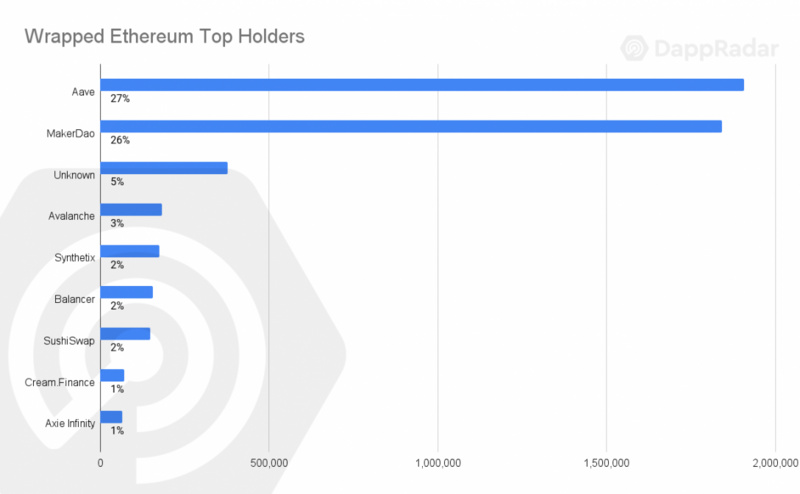
Task: Click the Aave axis label
Action: coord(83,91)
